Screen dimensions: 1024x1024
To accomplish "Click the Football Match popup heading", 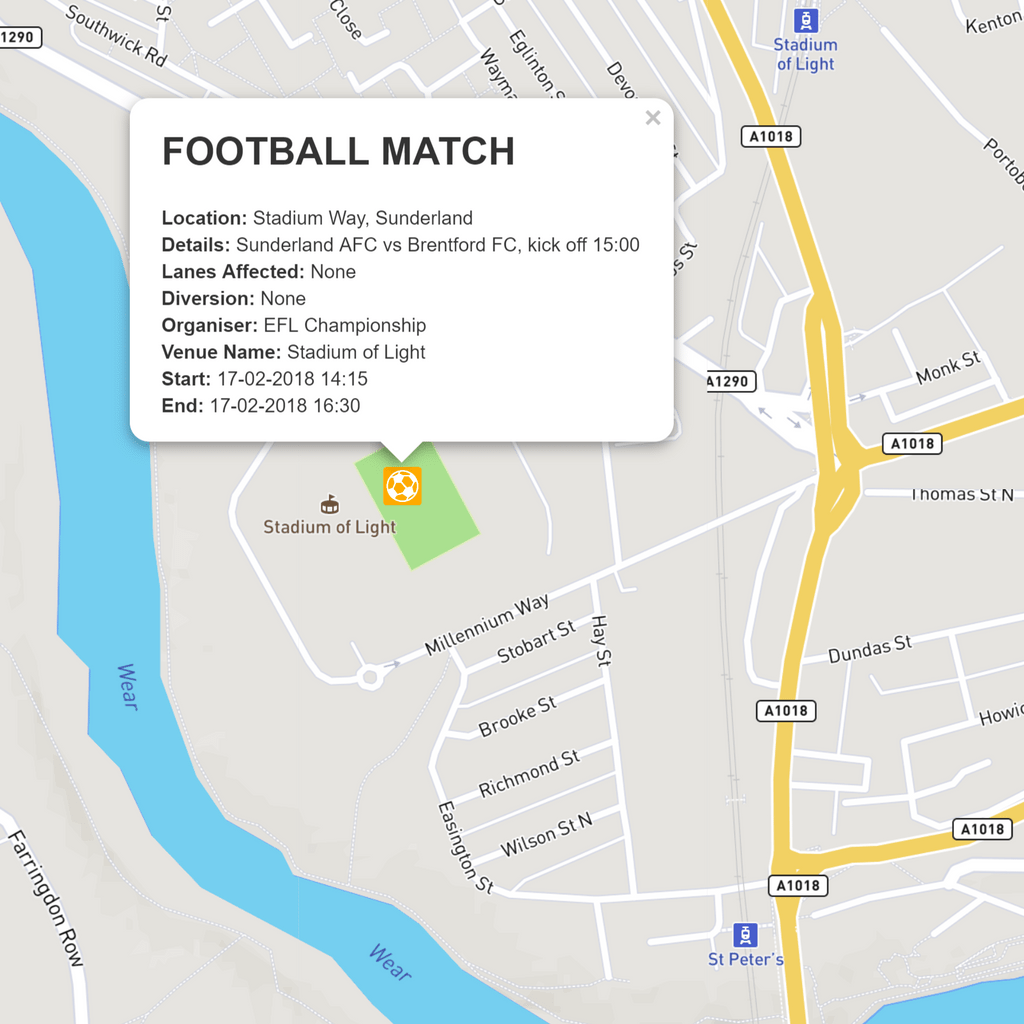I will (x=338, y=152).
